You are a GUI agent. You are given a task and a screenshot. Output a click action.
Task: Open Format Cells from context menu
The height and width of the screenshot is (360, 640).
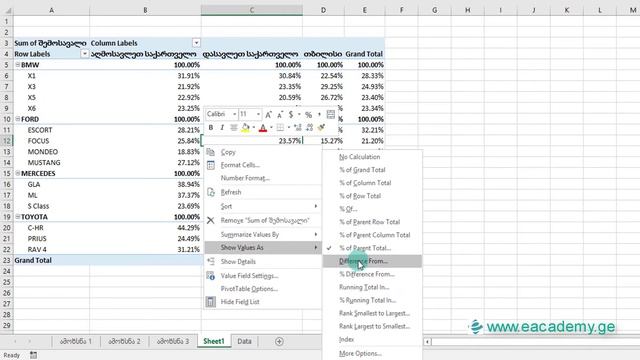[x=263, y=165]
